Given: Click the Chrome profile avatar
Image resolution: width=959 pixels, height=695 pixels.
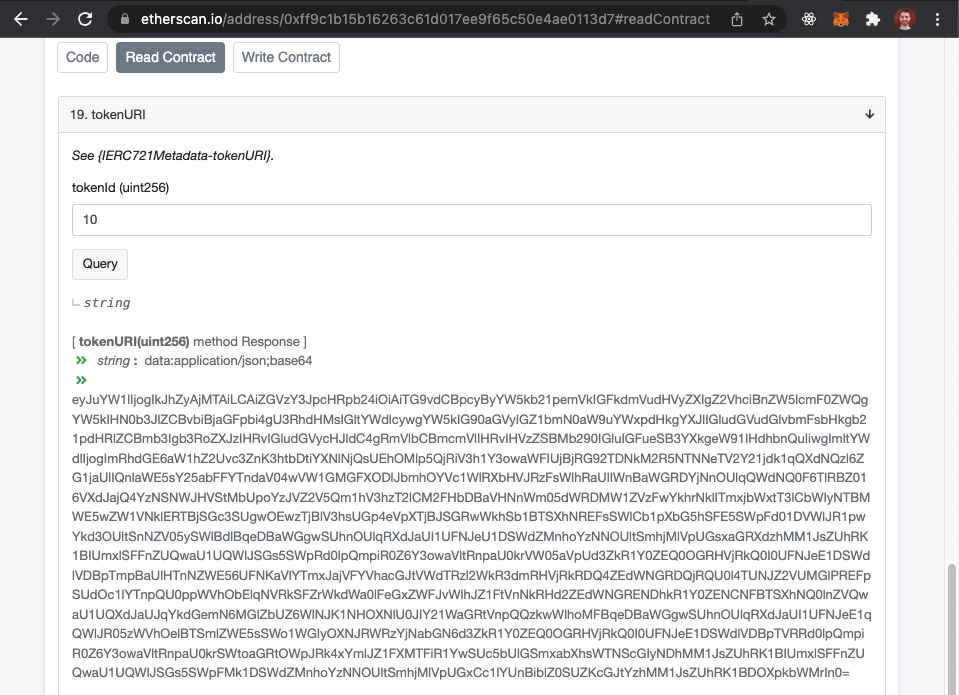Looking at the screenshot, I should click(x=904, y=19).
